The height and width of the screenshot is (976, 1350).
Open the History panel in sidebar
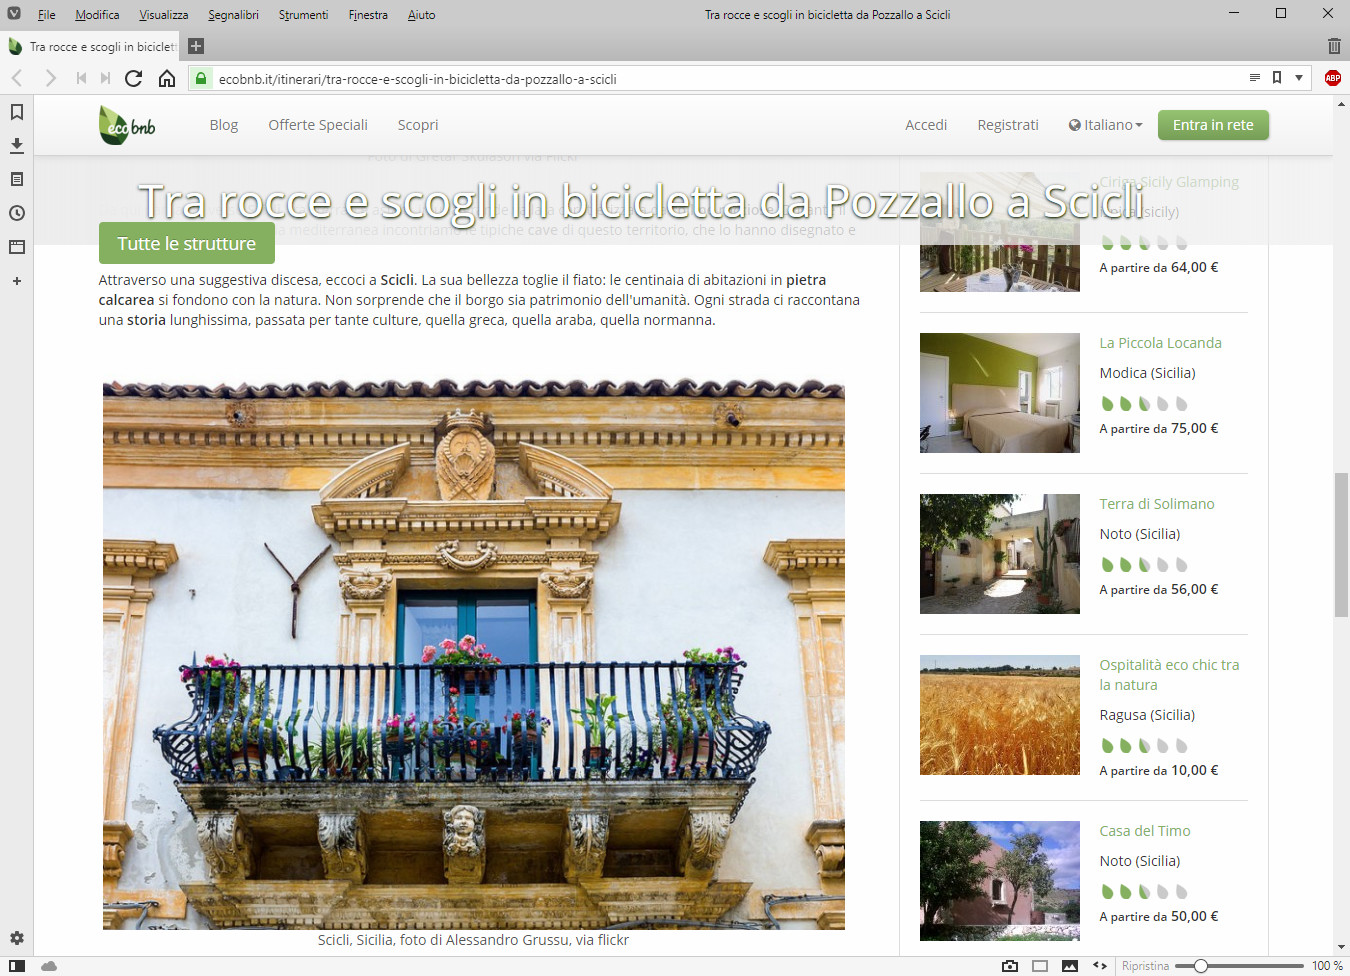coord(17,213)
